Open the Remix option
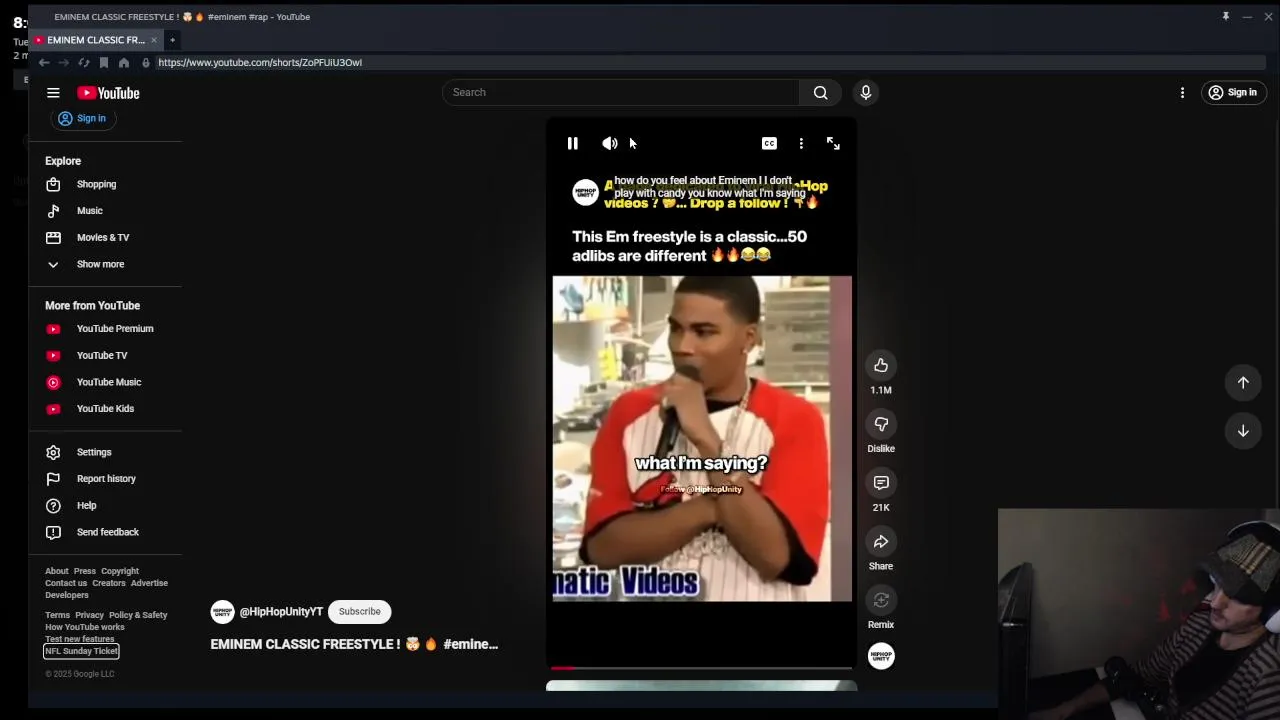This screenshot has height=720, width=1280. point(881,600)
